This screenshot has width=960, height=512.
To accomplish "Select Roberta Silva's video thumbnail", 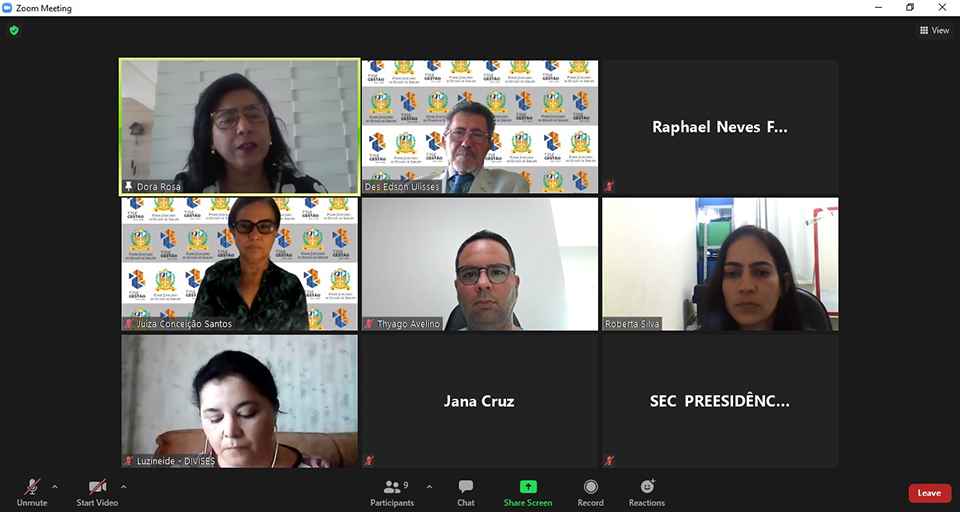I will [x=720, y=264].
